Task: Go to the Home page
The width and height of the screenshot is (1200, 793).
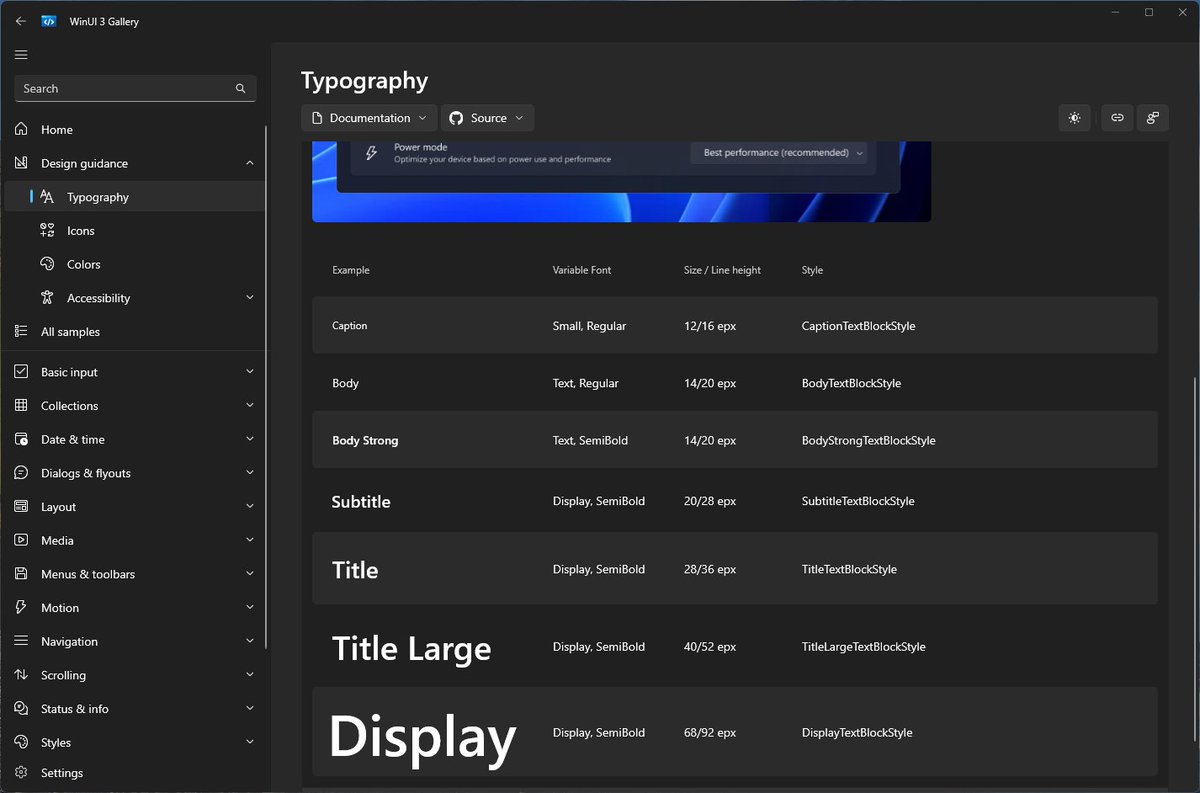Action: (x=135, y=130)
